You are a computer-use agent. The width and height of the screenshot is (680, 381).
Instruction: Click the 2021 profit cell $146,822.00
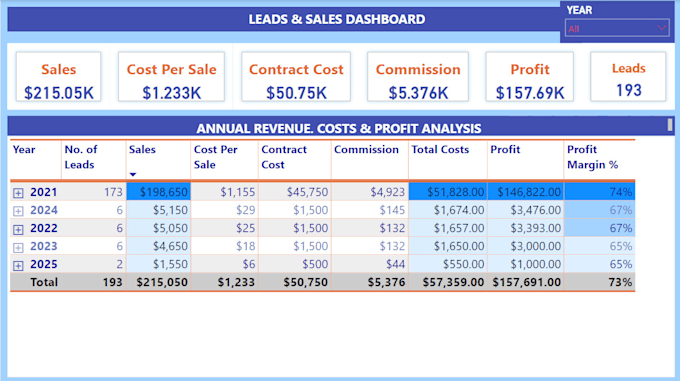(526, 192)
